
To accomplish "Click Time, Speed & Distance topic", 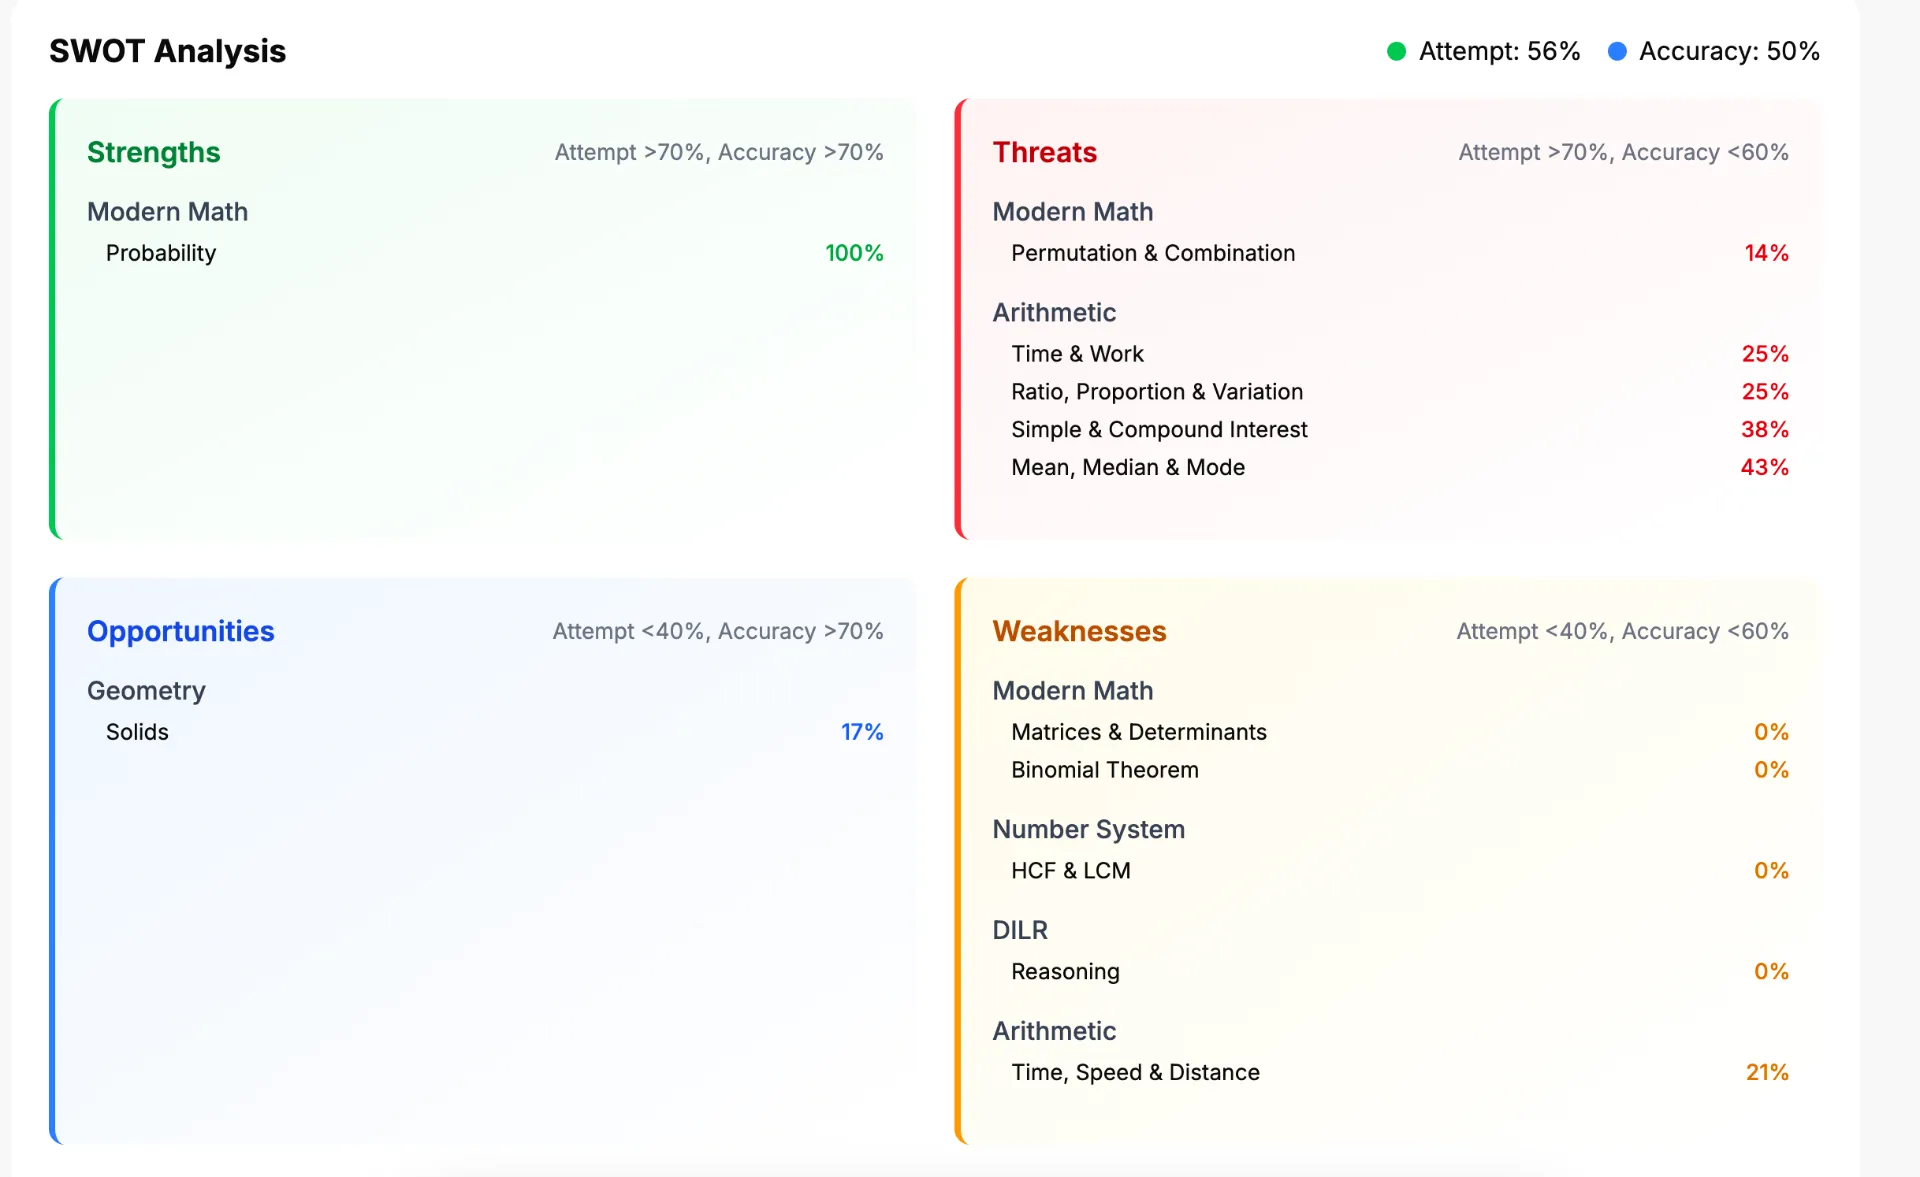I will [x=1135, y=1073].
